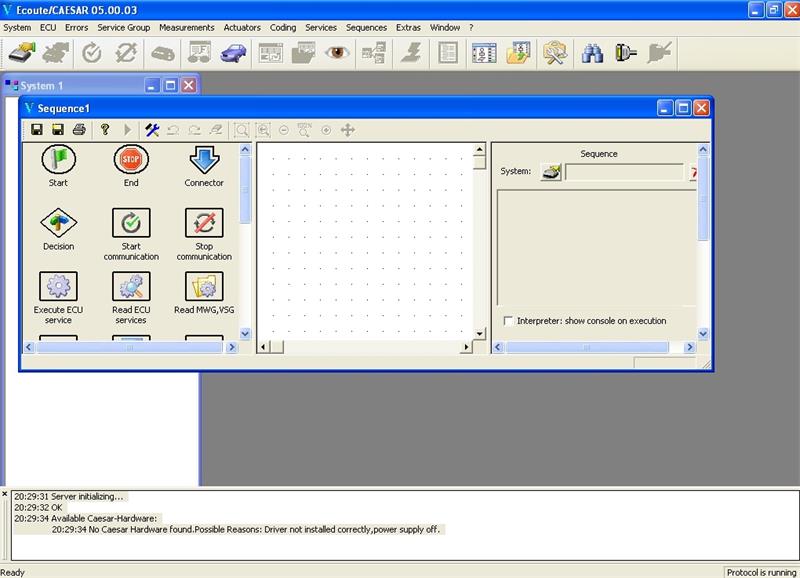Choose the Decision block
The image size is (800, 578).
(58, 223)
